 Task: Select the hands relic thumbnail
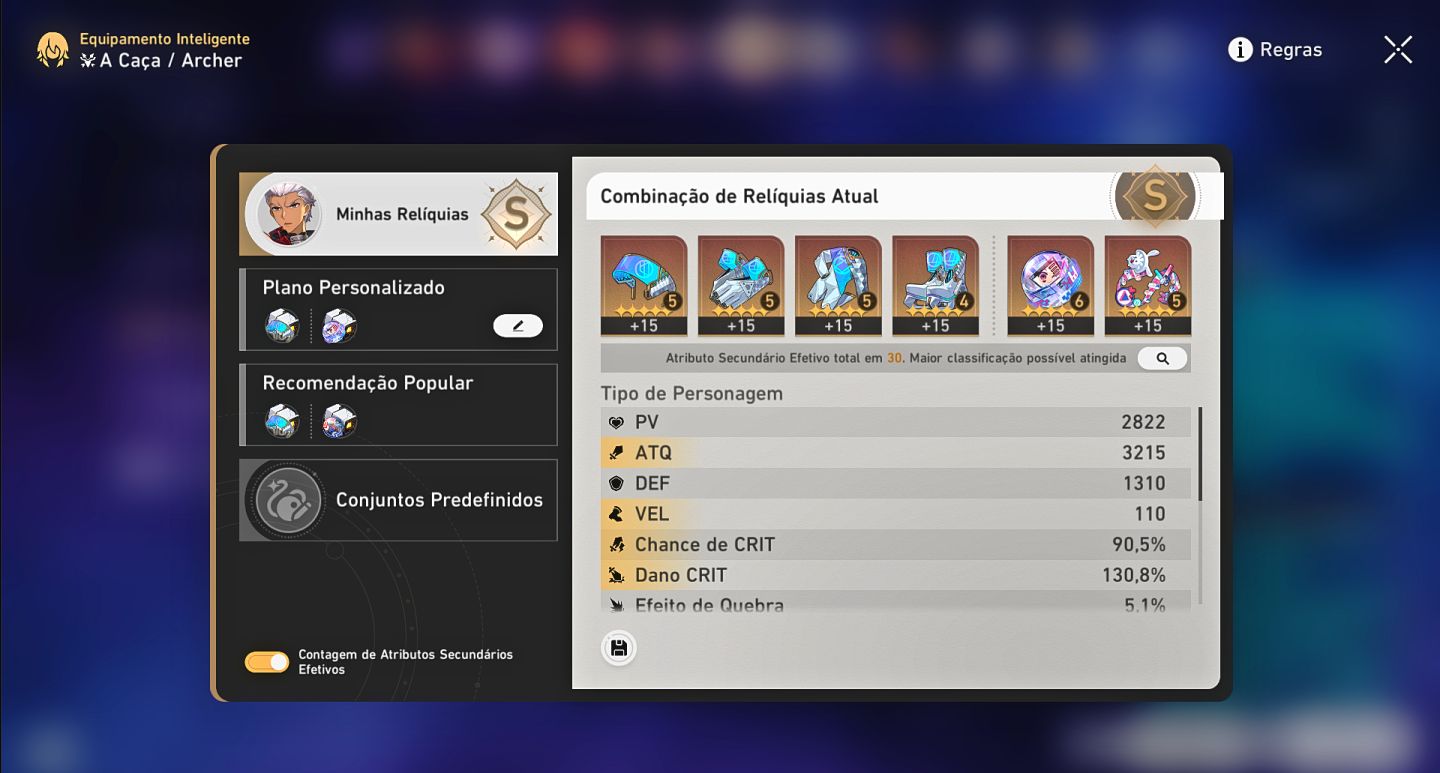click(741, 286)
